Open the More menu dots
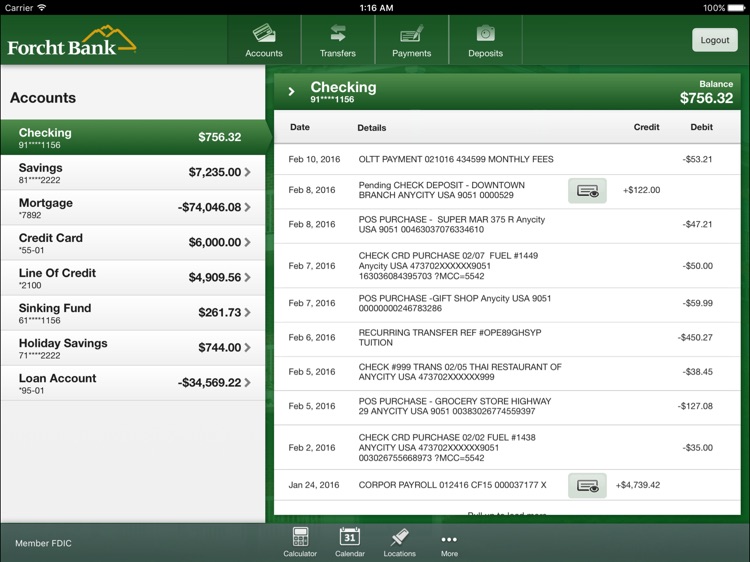This screenshot has height=562, width=750. point(449,540)
